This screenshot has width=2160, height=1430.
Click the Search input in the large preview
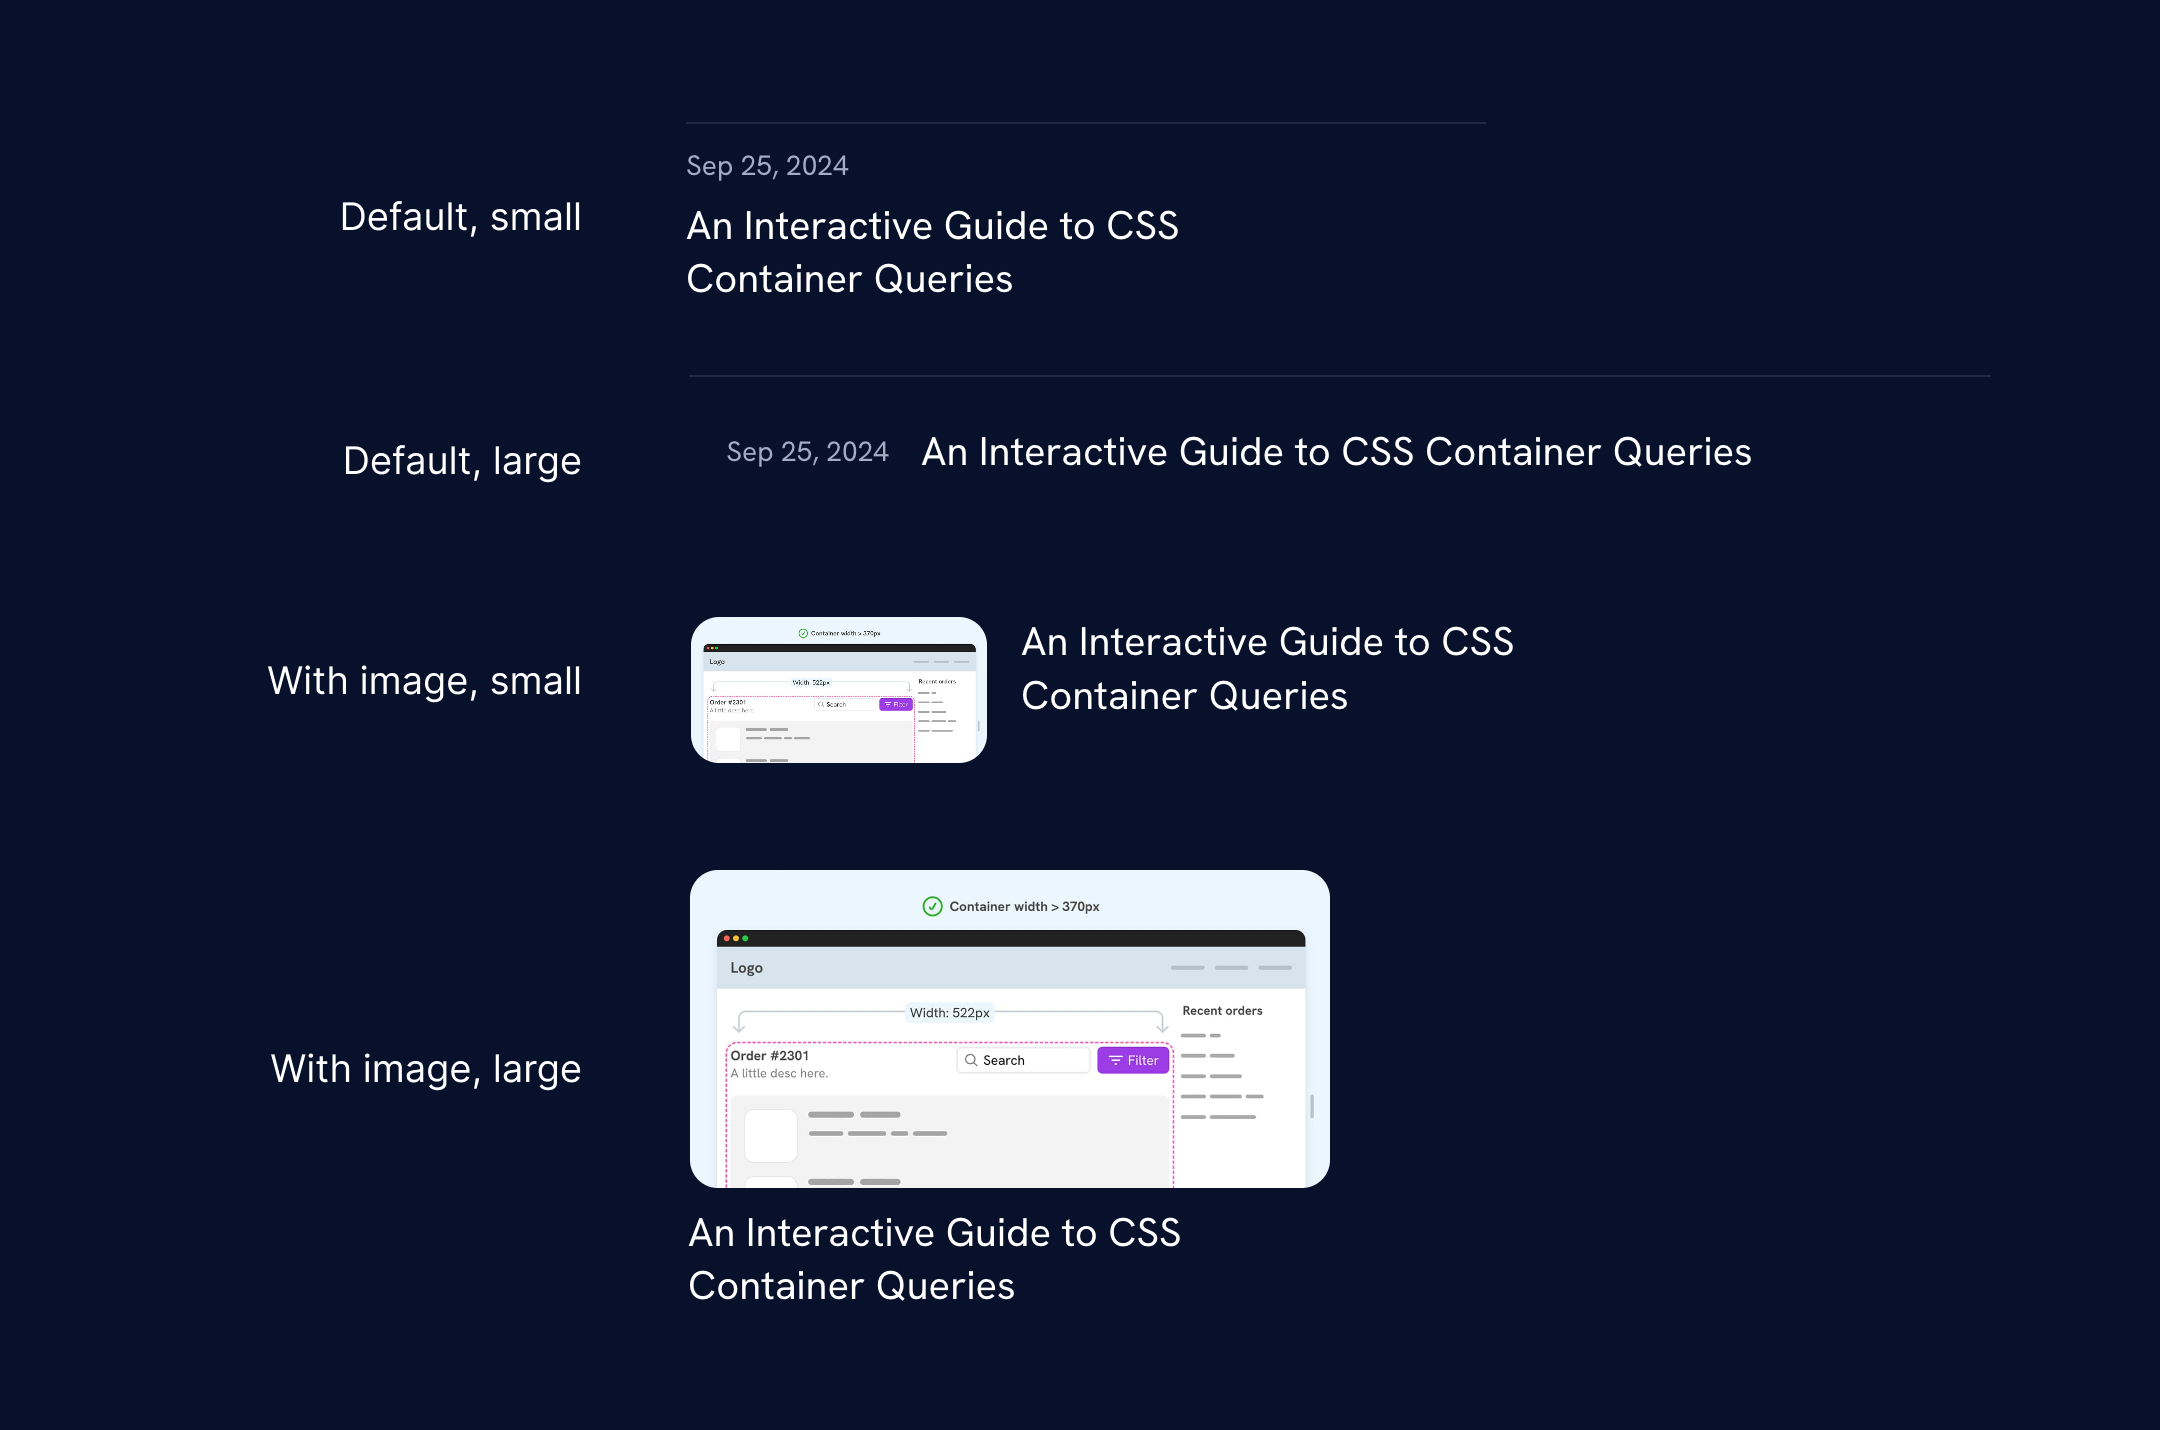[1023, 1060]
